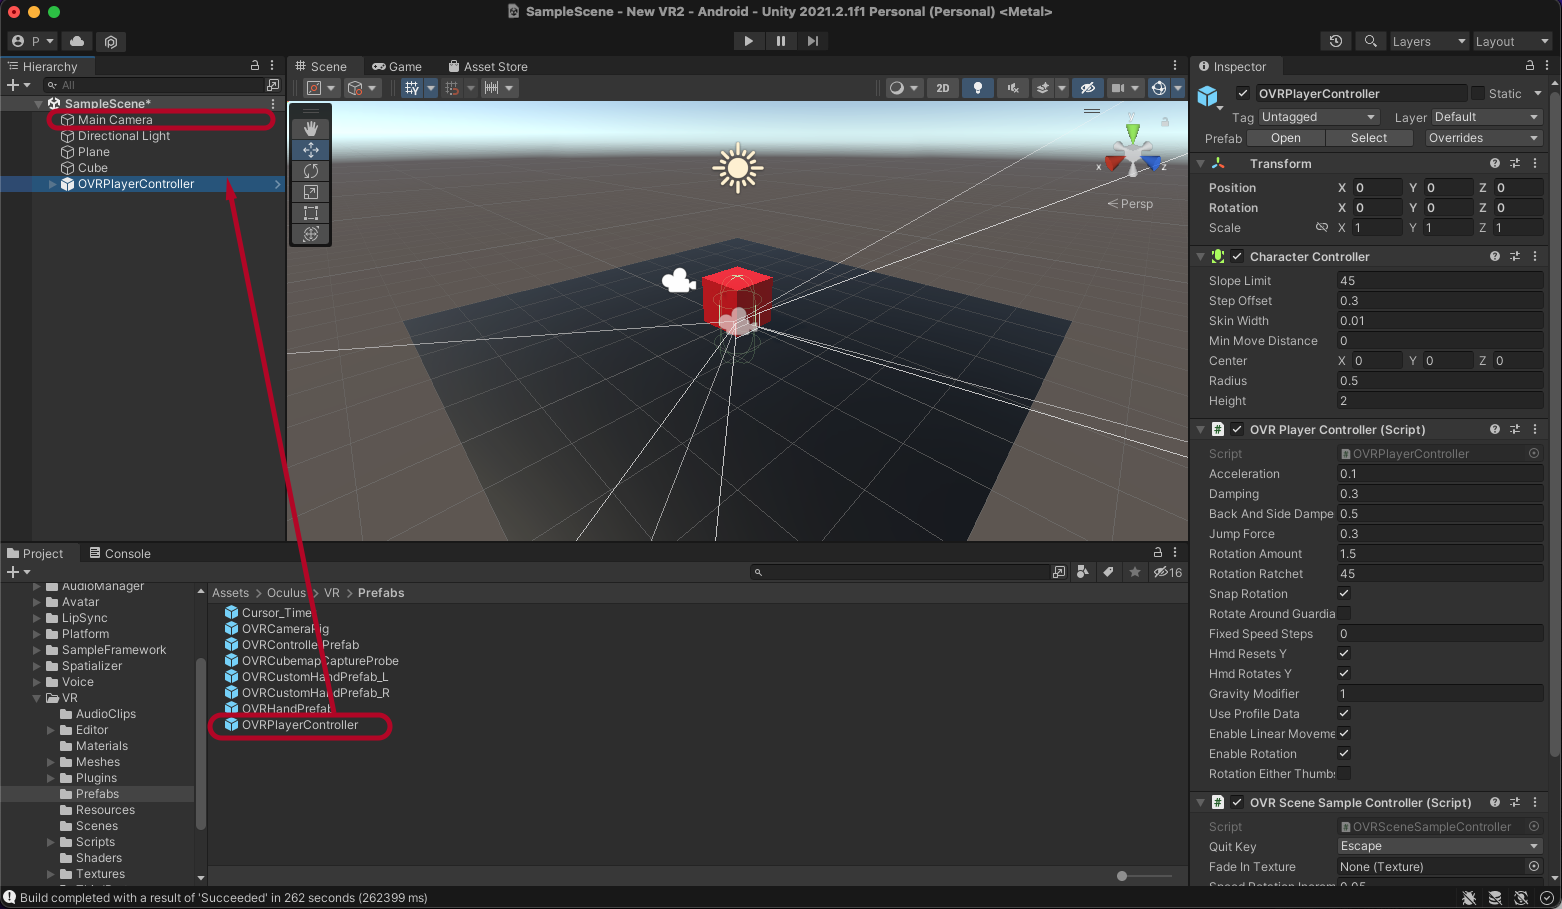
Task: Expand the Editor folder under VR
Action: (x=51, y=730)
